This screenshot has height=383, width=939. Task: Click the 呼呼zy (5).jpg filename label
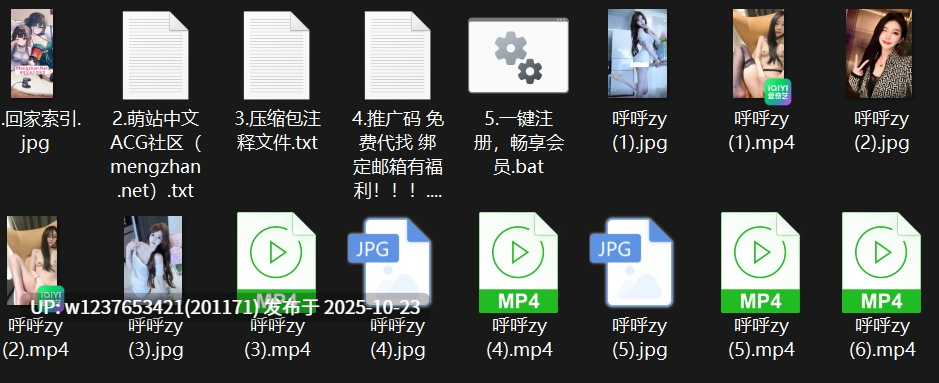[640, 338]
